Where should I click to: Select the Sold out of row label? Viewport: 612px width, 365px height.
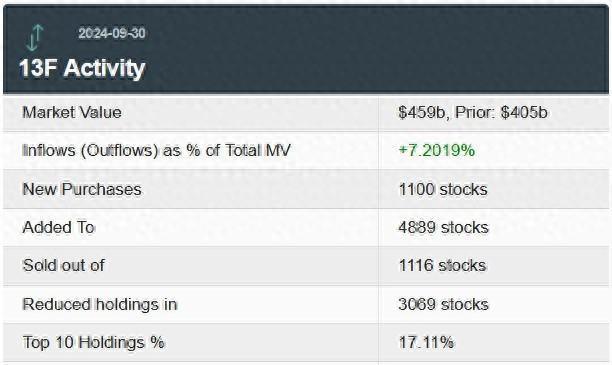point(64,265)
